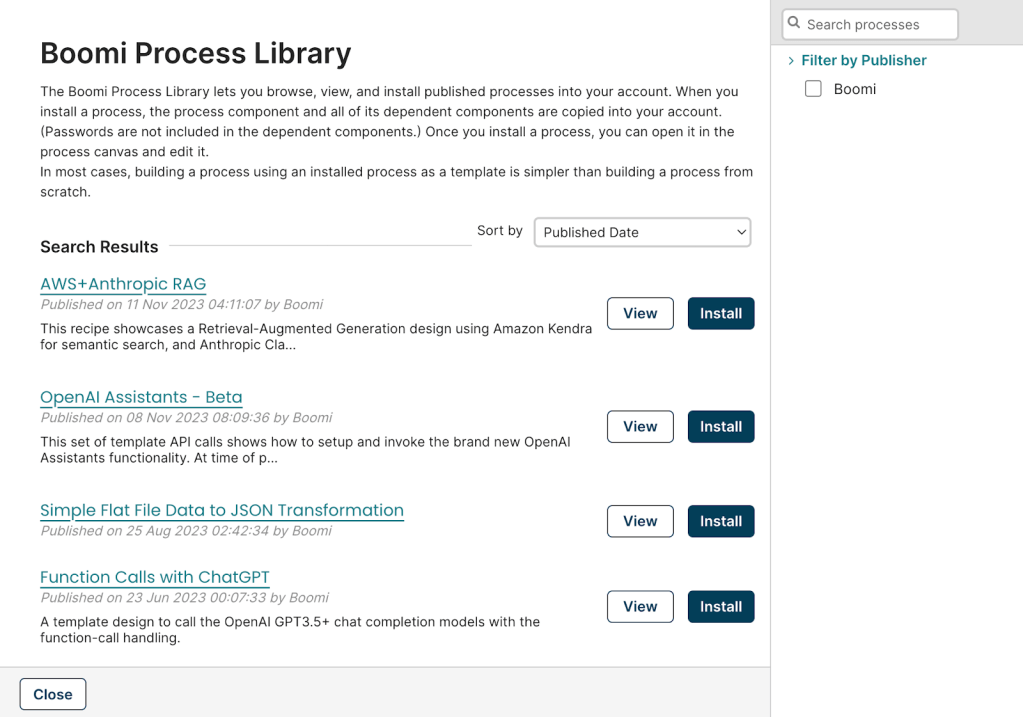Open the AWS+Anthropic RAG process link

click(x=122, y=284)
